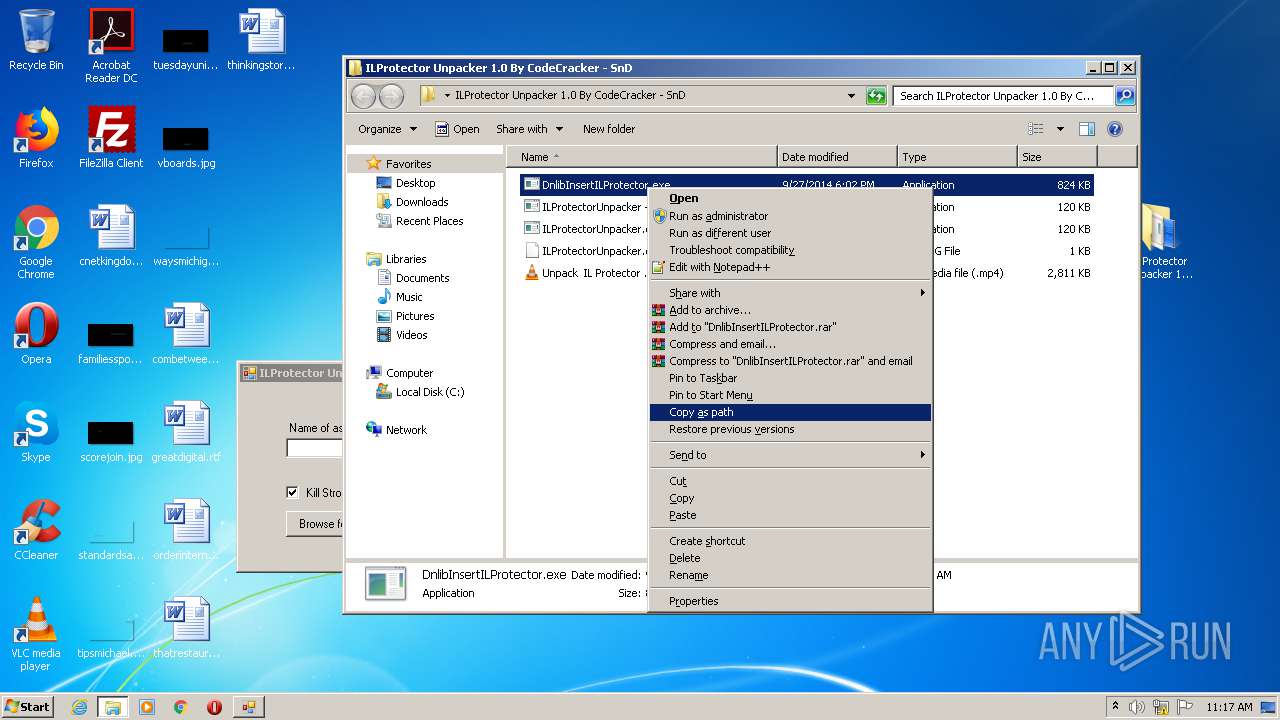Screen dimensions: 1280x720
Task: Open the Organize dropdown menu
Action: 387,129
